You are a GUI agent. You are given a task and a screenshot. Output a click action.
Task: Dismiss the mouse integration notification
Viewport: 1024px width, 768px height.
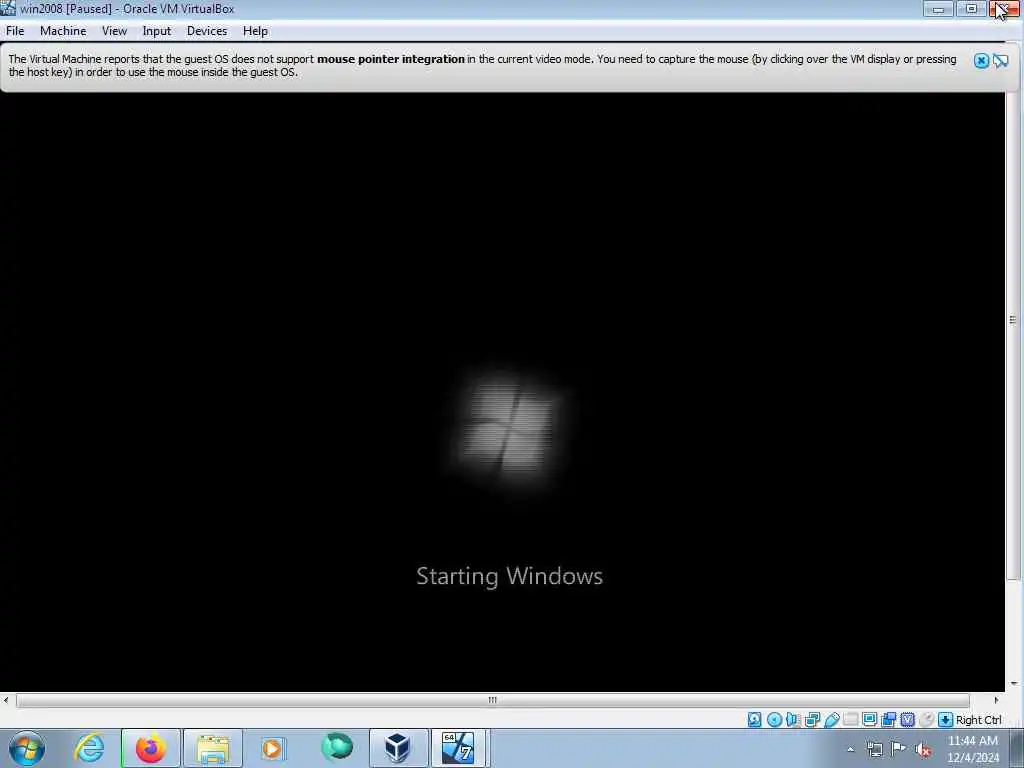[x=981, y=61]
